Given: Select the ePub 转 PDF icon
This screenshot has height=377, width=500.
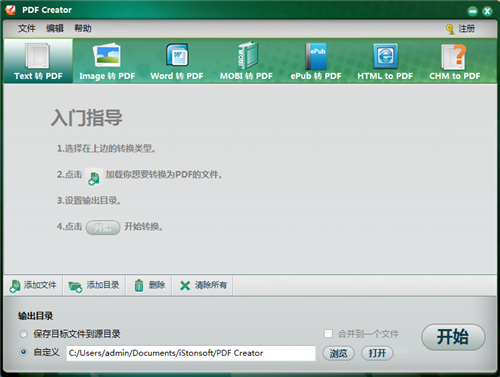Looking at the screenshot, I should (316, 56).
